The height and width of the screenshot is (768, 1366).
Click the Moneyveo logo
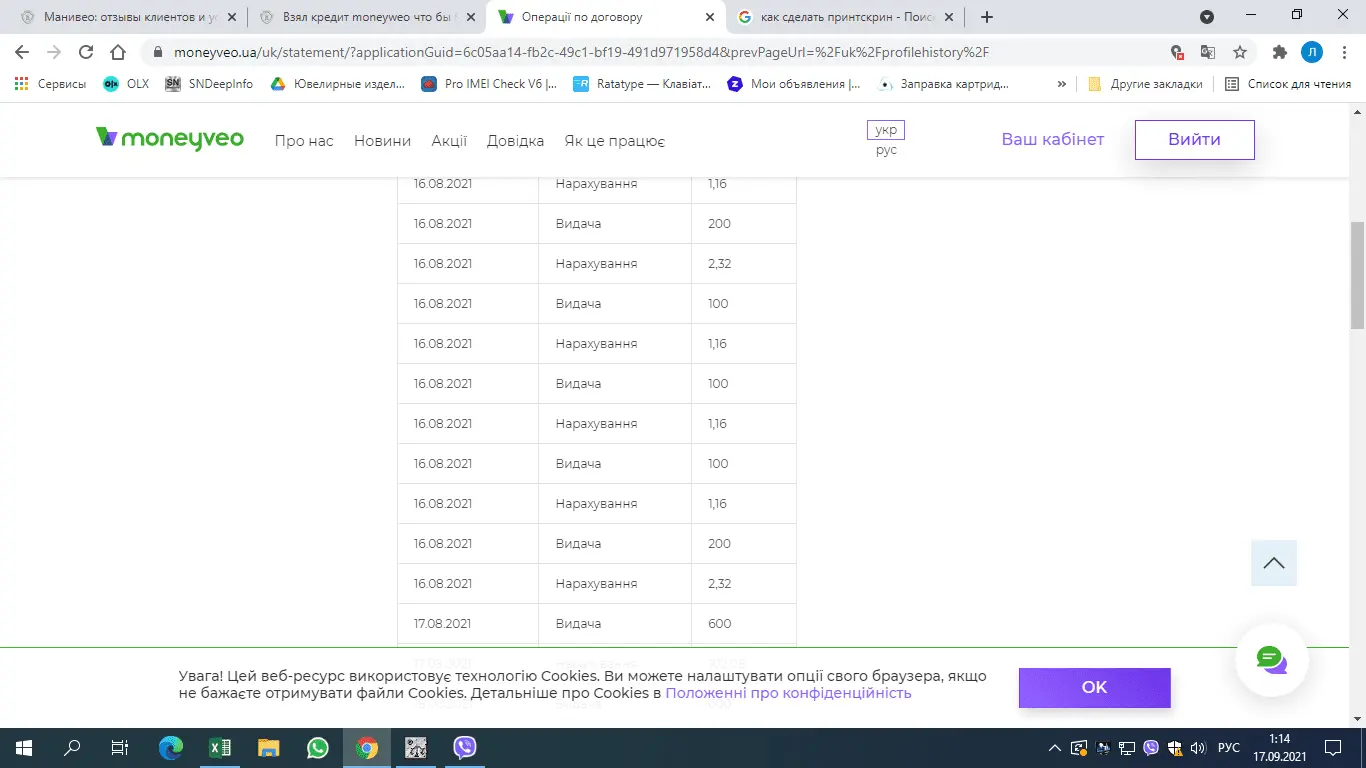(169, 139)
